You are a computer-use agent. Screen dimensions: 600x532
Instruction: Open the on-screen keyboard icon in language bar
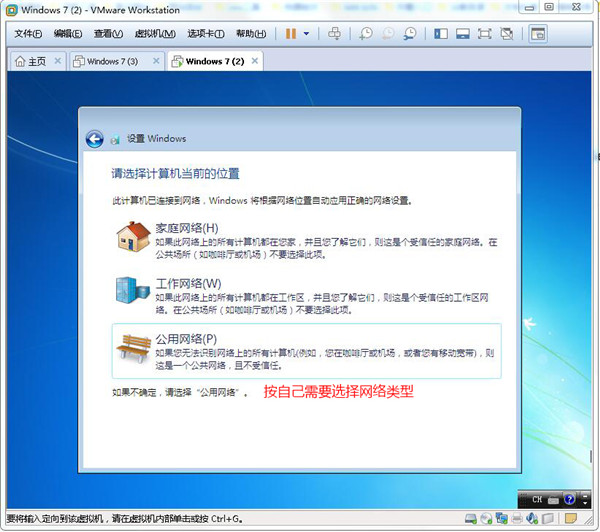[553, 500]
